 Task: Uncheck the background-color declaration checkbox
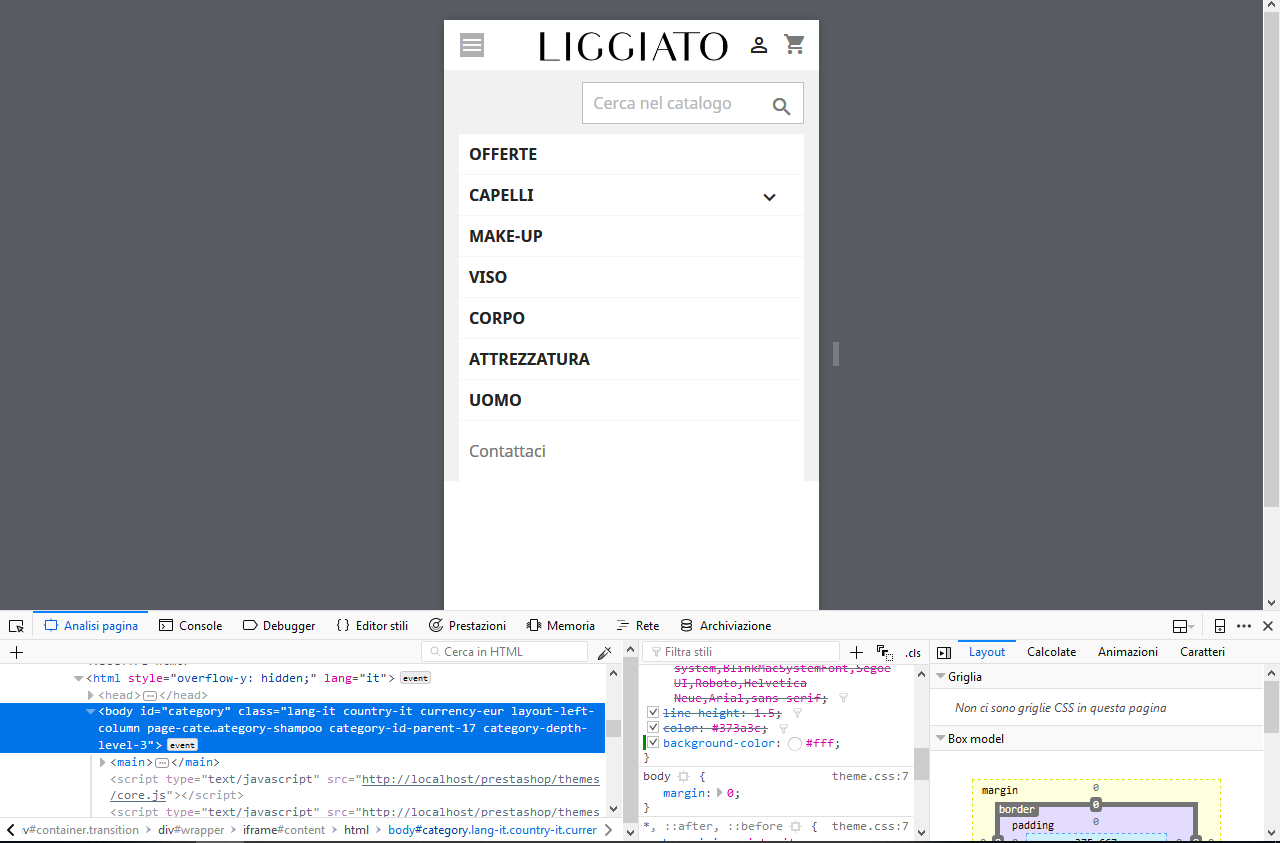tap(653, 743)
